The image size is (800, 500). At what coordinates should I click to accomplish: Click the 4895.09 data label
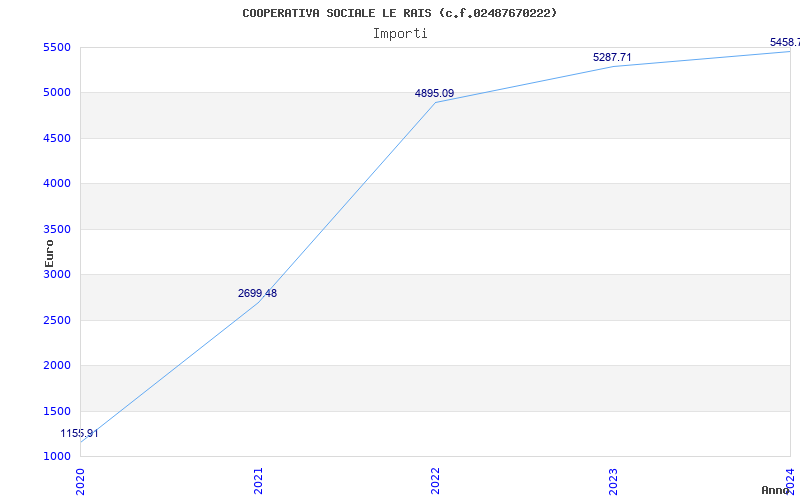[434, 93]
